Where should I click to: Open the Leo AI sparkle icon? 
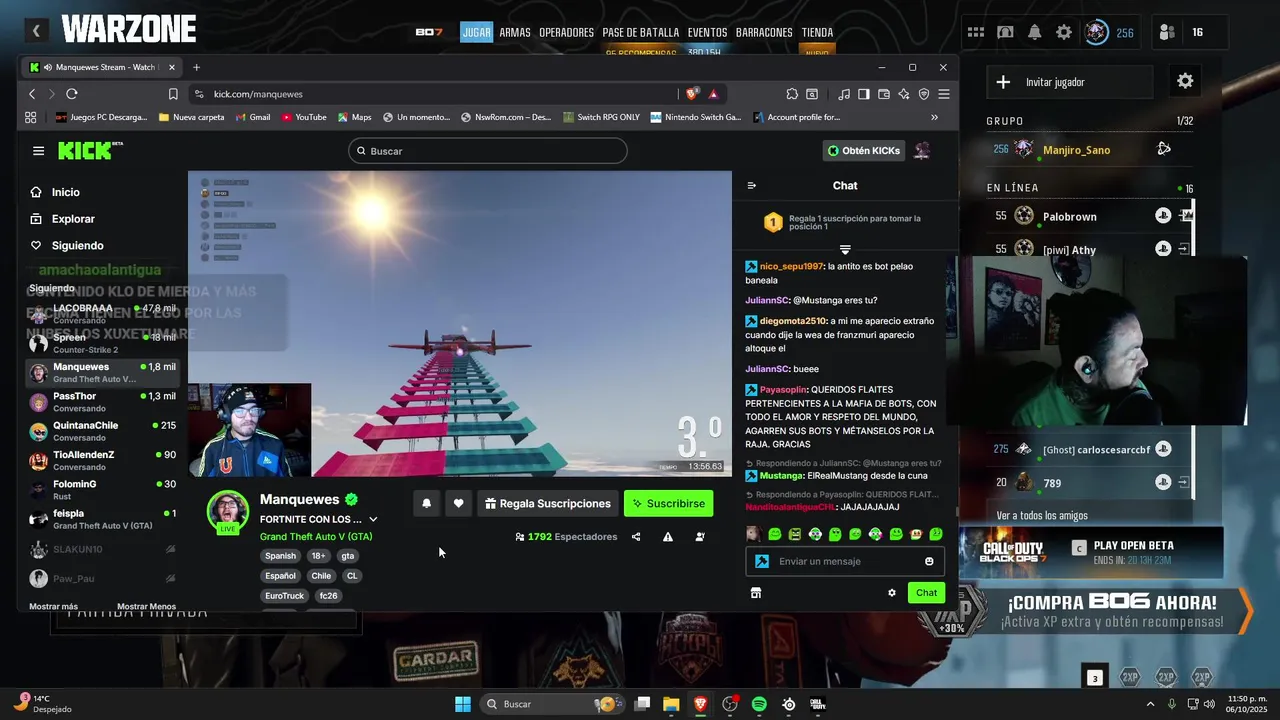[904, 94]
